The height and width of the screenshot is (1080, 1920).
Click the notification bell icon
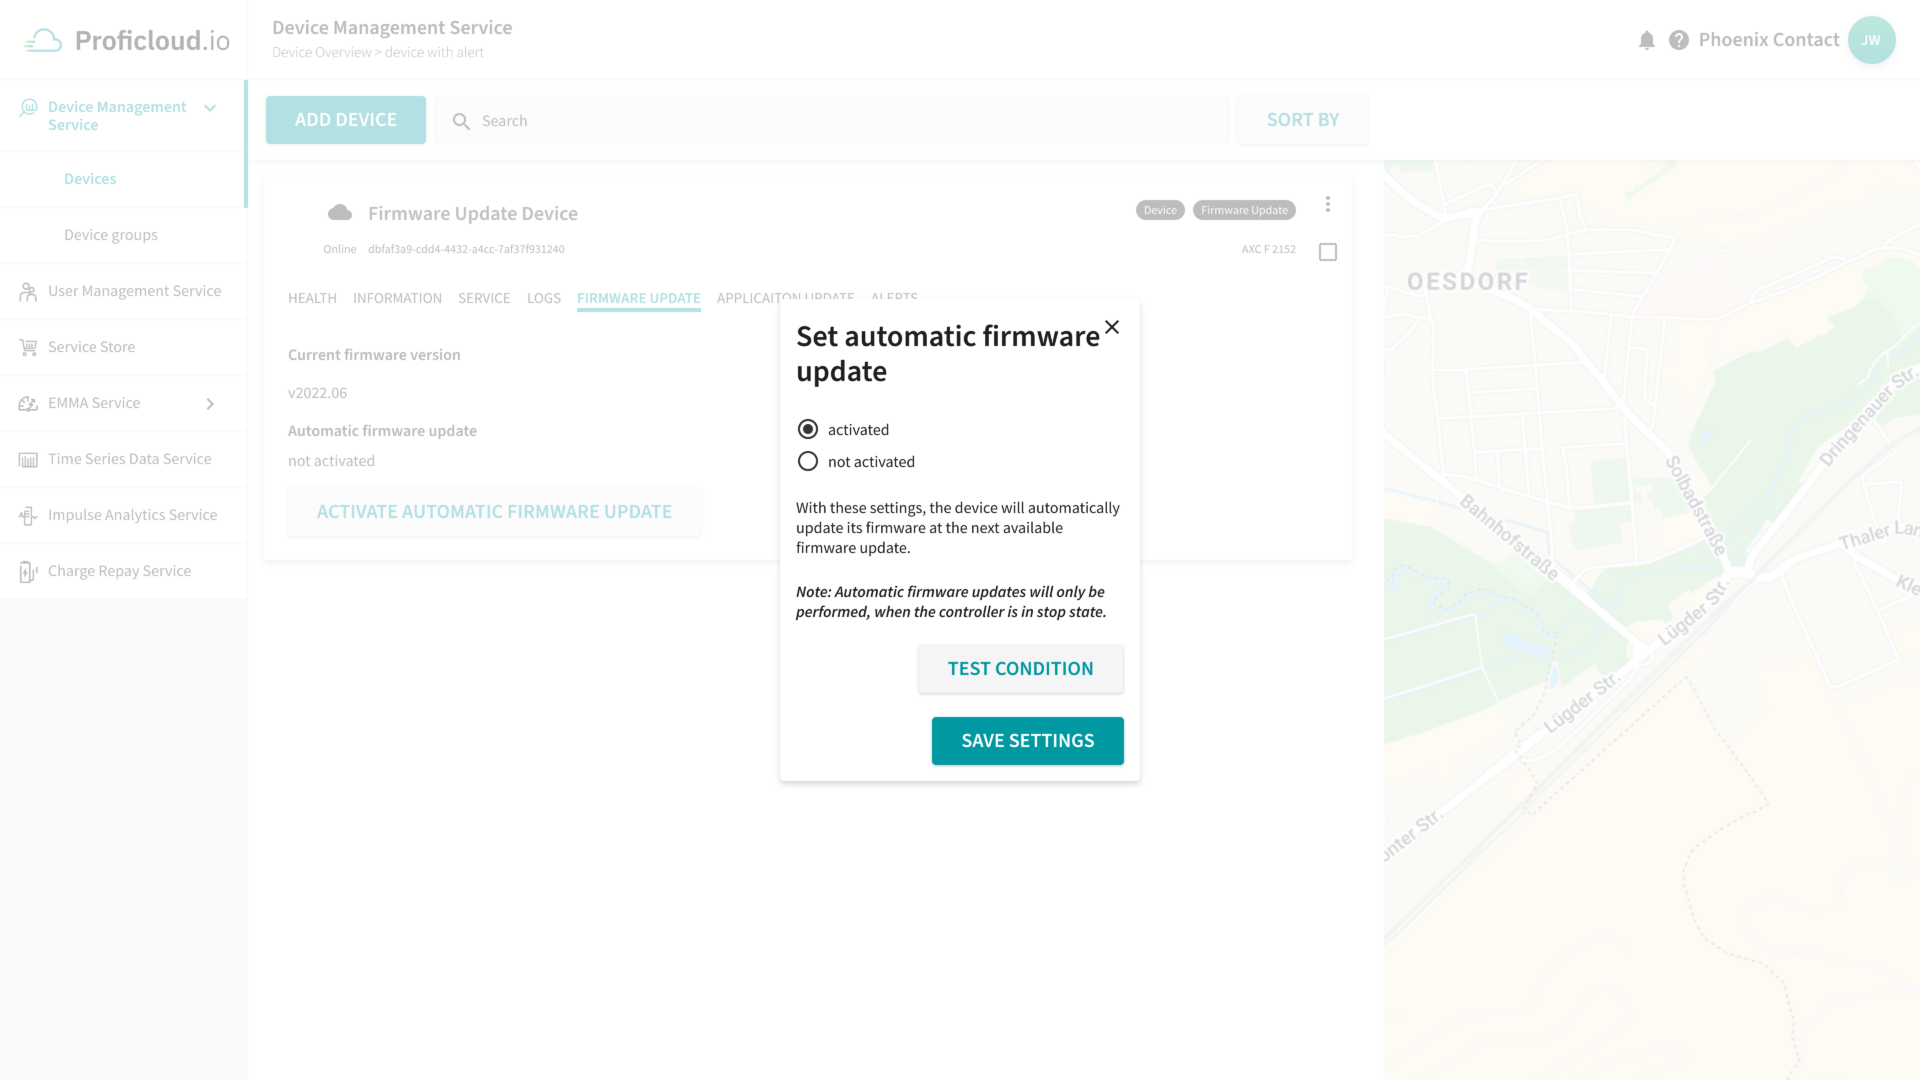coord(1646,40)
